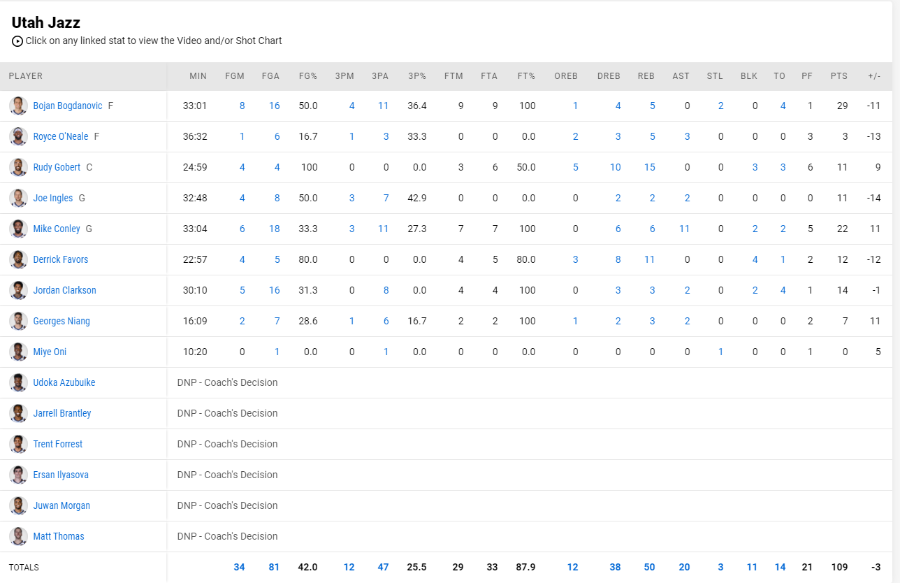View Georges Niang's 6 three-point attempts
This screenshot has height=583, width=900.
click(x=386, y=321)
